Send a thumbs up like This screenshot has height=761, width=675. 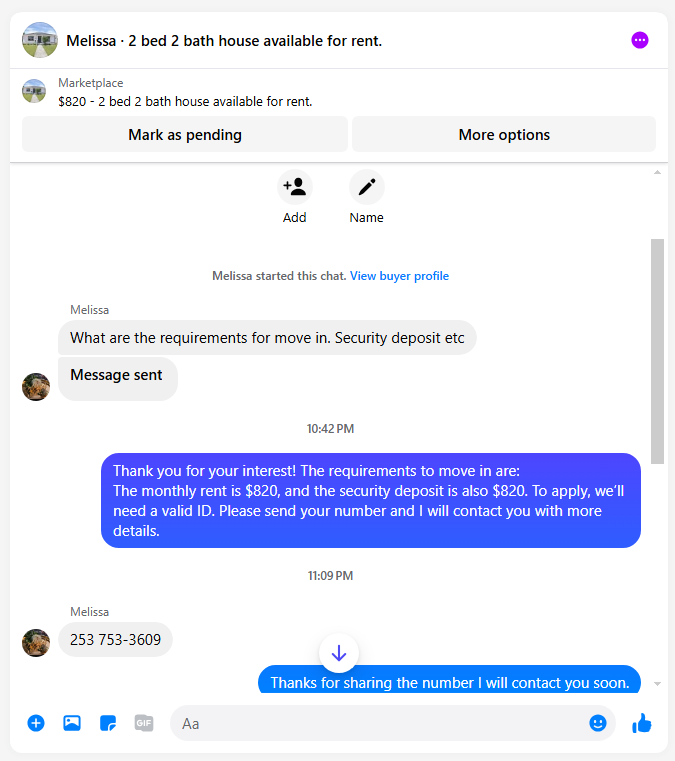click(642, 723)
